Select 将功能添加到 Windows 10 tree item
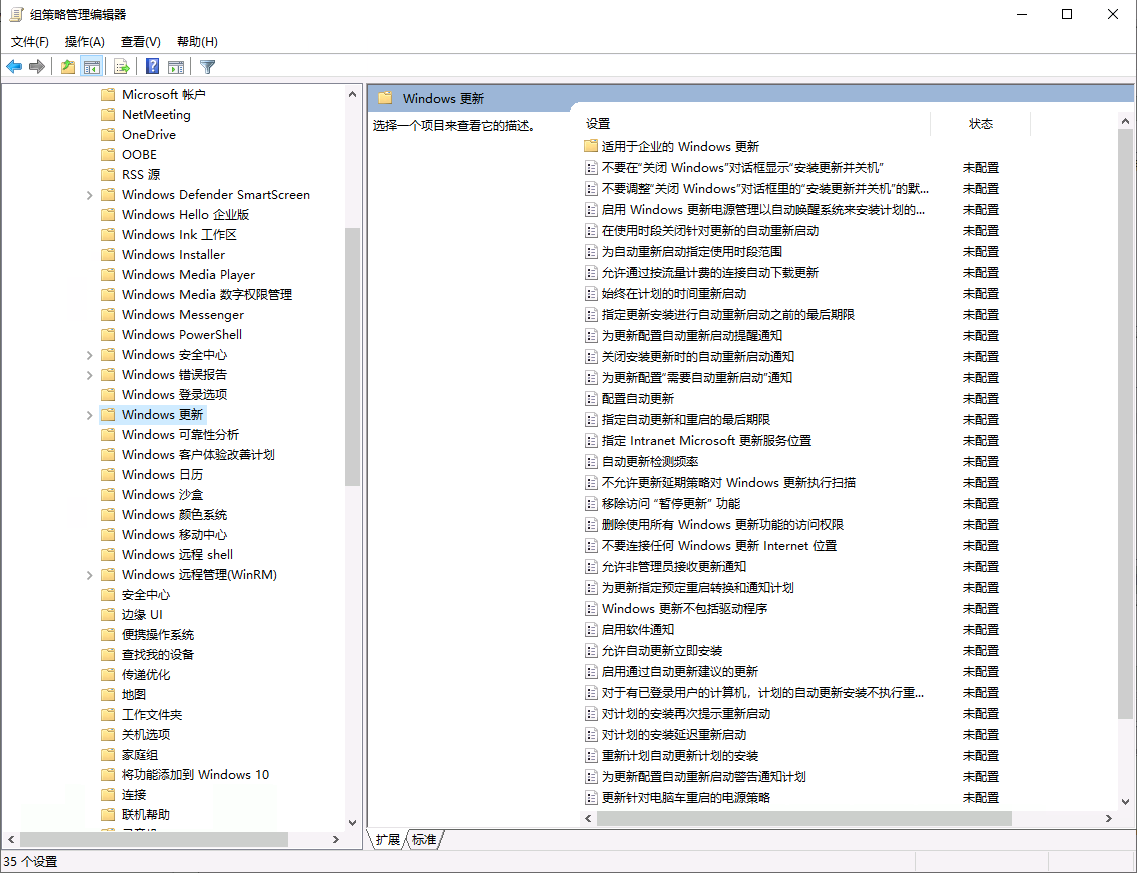The height and width of the screenshot is (873, 1137). (195, 774)
